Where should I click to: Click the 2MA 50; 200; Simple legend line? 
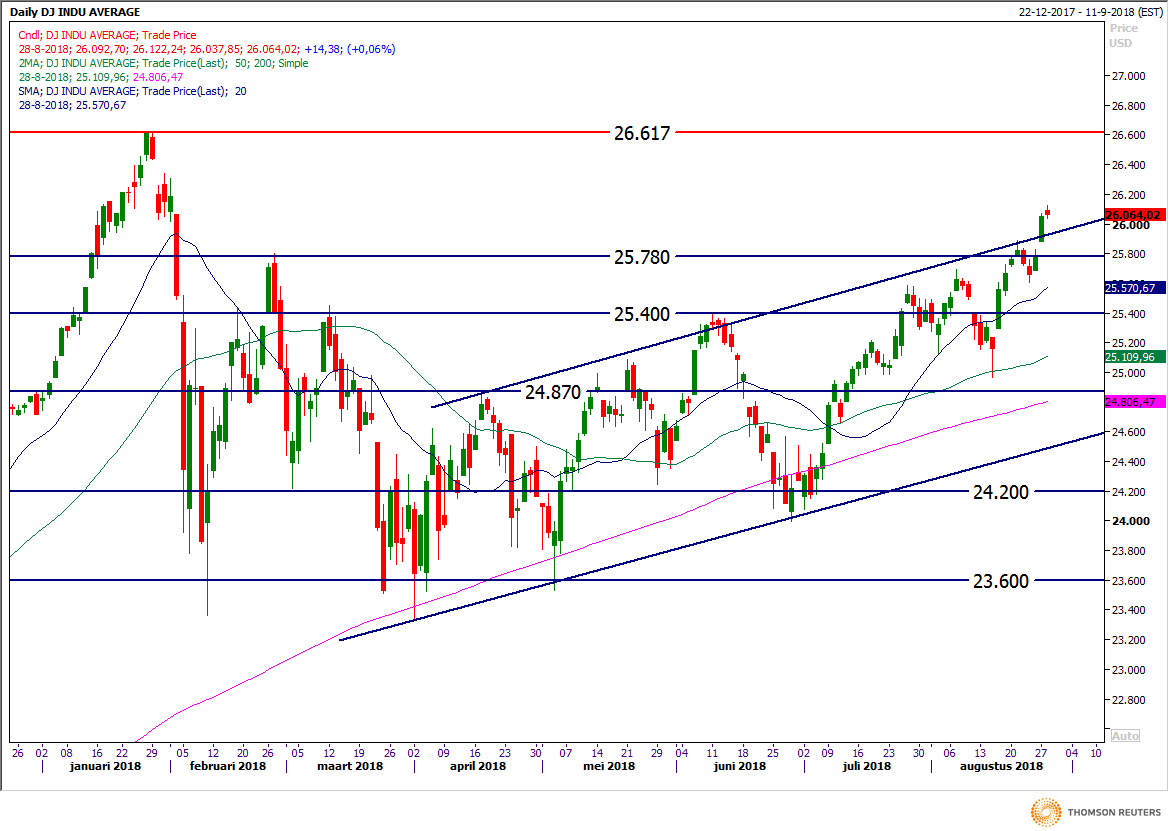pyautogui.click(x=163, y=63)
